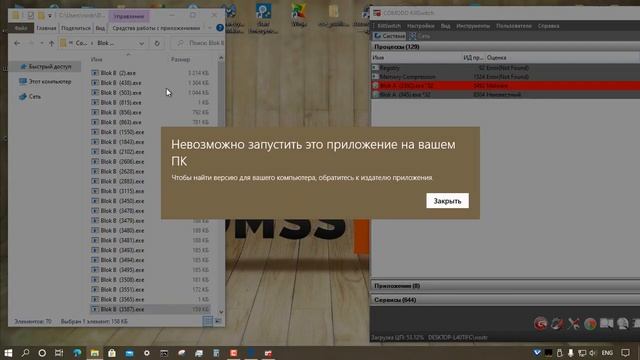Viewport: 640px width, 360px height.
Task: Click the Explorer file list scroll-down arrow
Action: tap(221, 312)
